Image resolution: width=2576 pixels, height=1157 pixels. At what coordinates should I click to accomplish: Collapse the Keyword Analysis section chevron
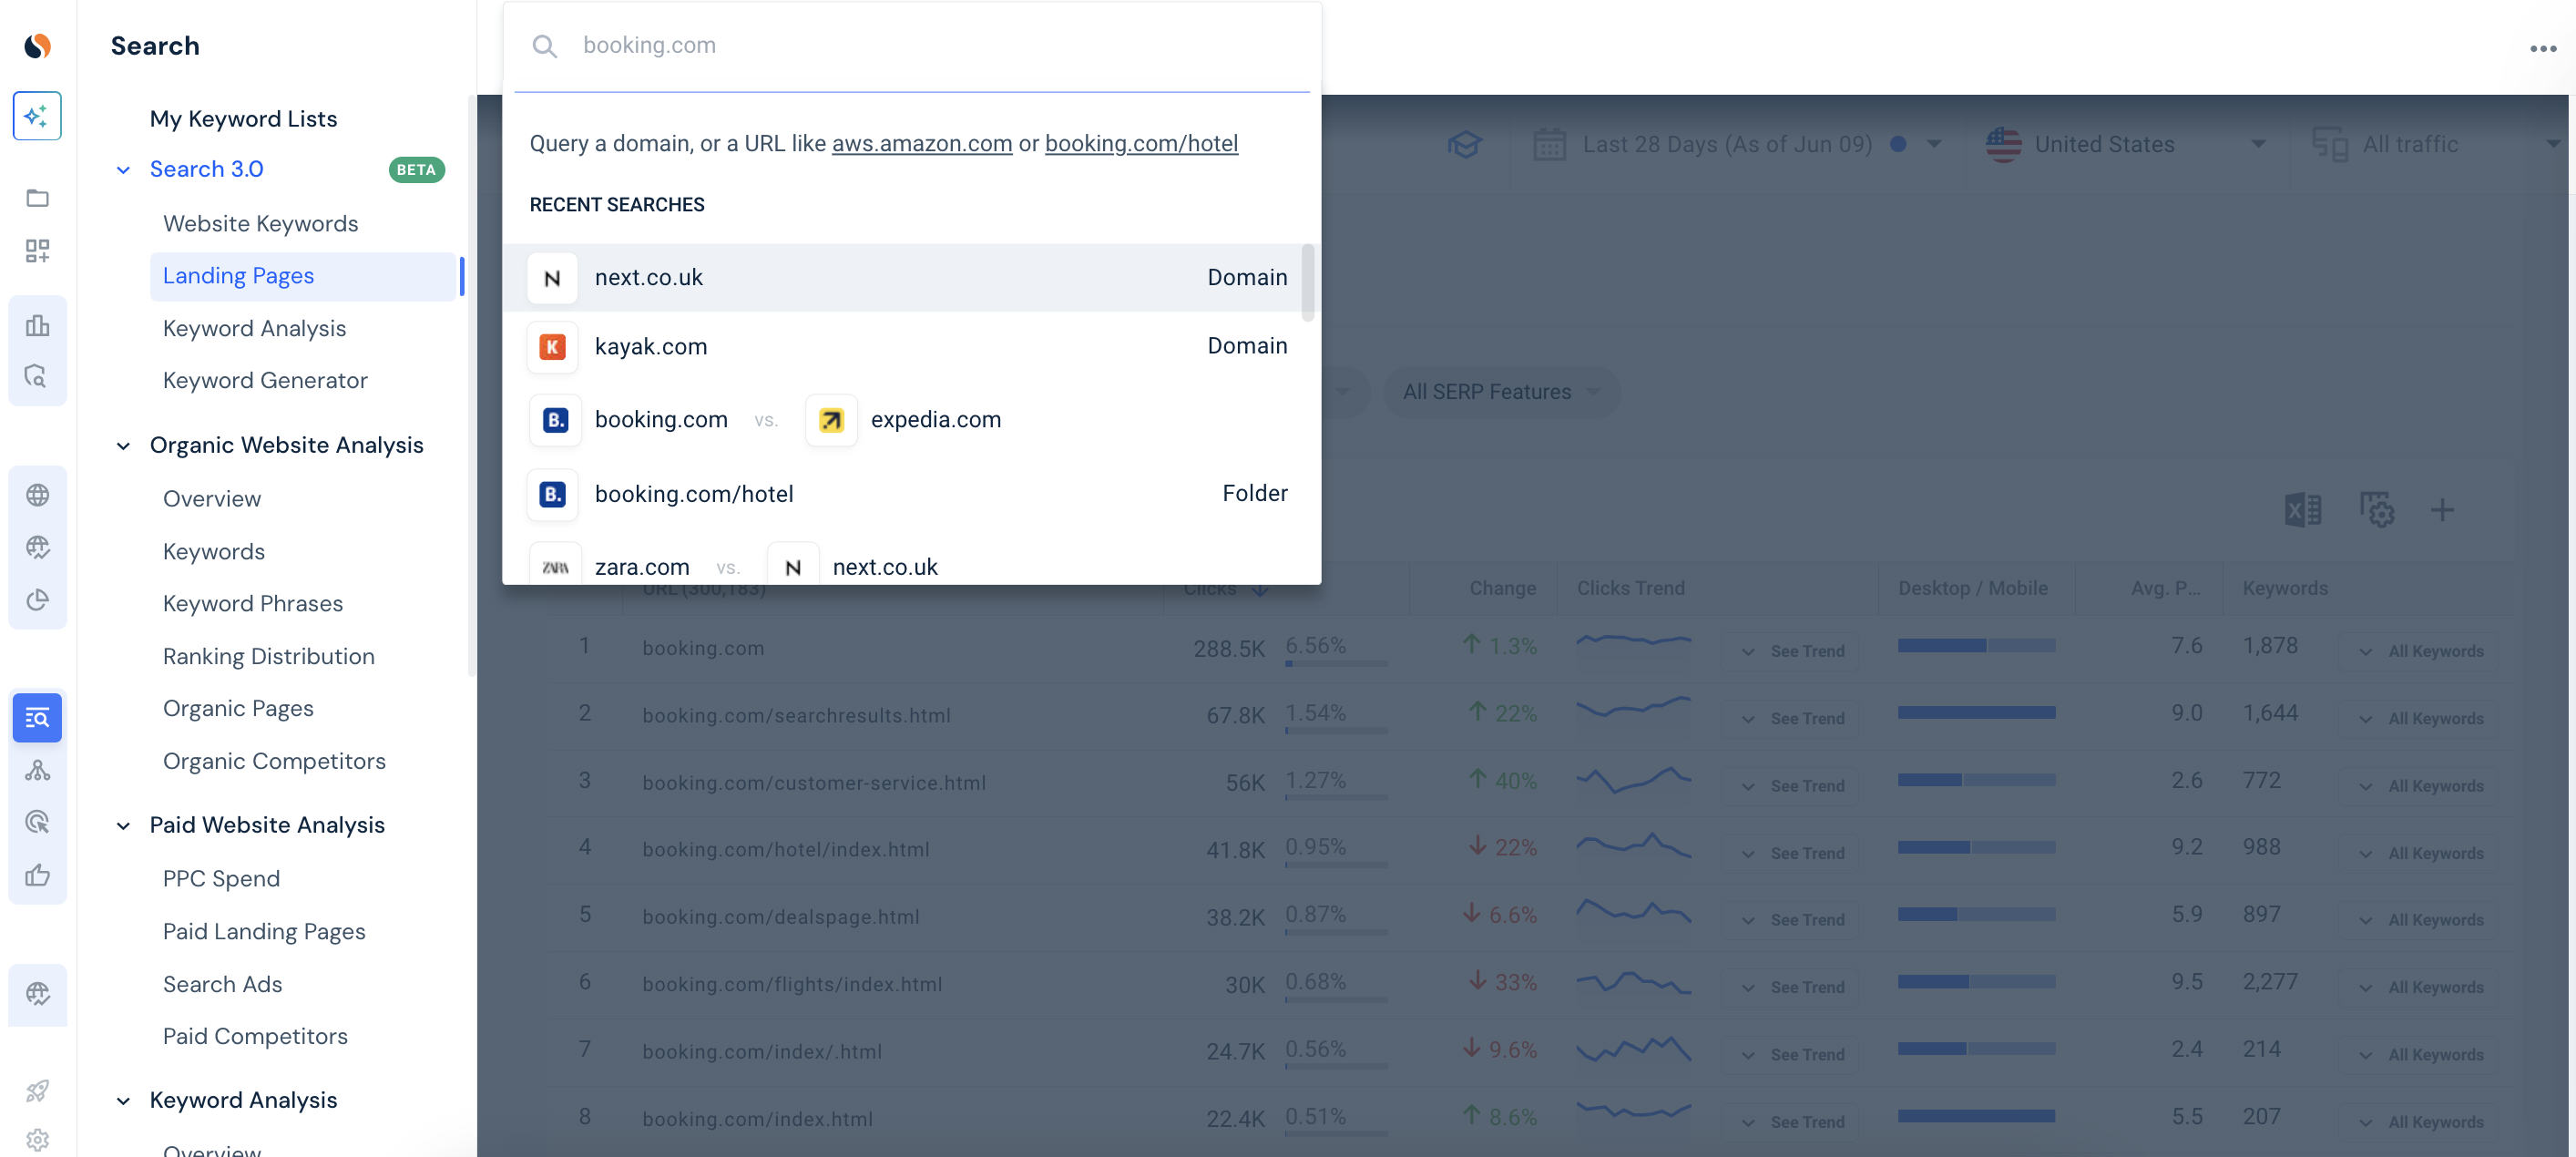pyautogui.click(x=123, y=1101)
